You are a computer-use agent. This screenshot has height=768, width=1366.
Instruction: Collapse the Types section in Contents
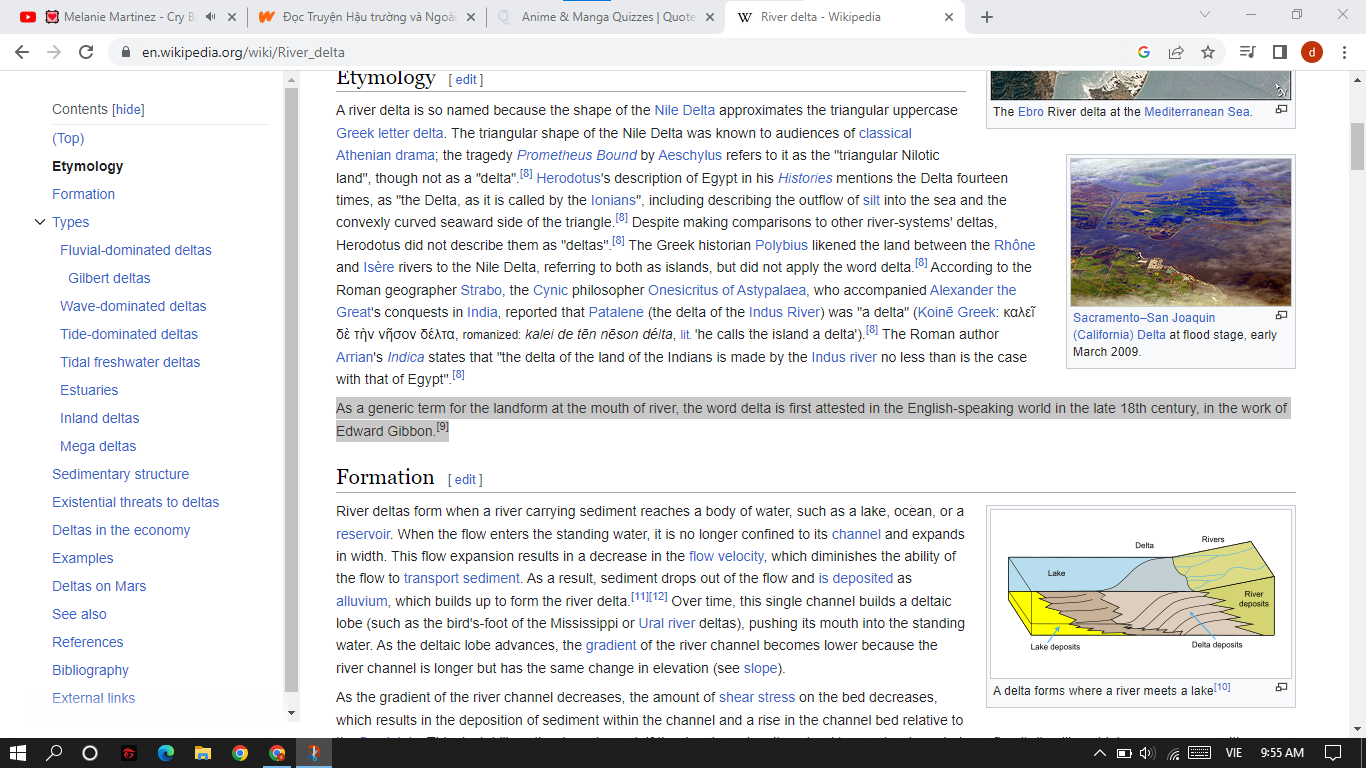tap(40, 222)
